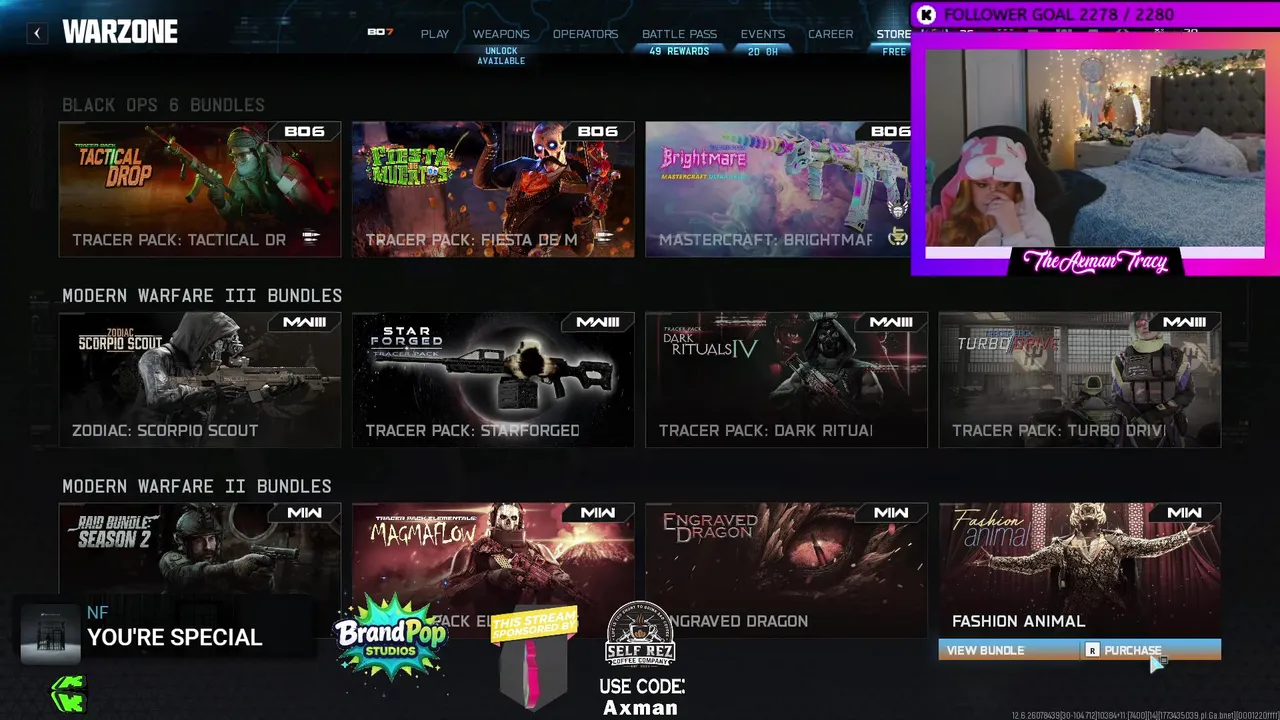Click the WARZONE title logo
This screenshot has width=1280, height=720.
coord(120,32)
